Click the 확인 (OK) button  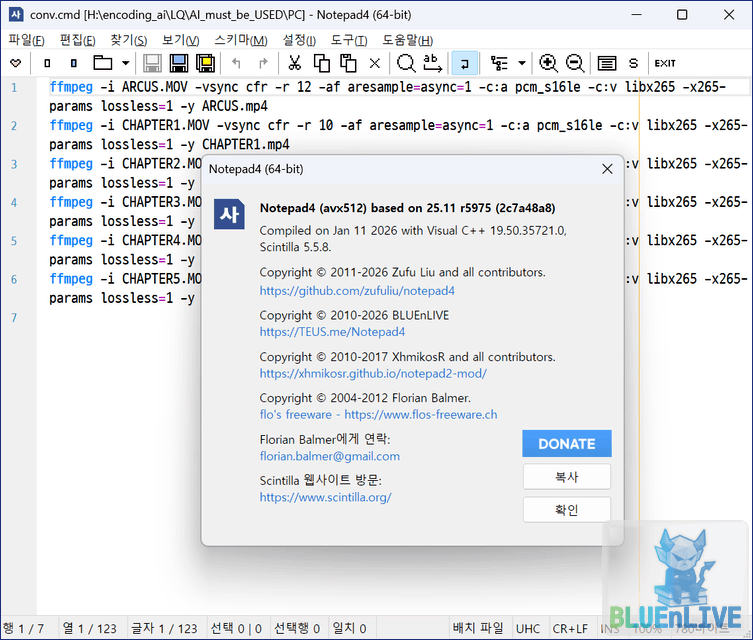coord(566,509)
